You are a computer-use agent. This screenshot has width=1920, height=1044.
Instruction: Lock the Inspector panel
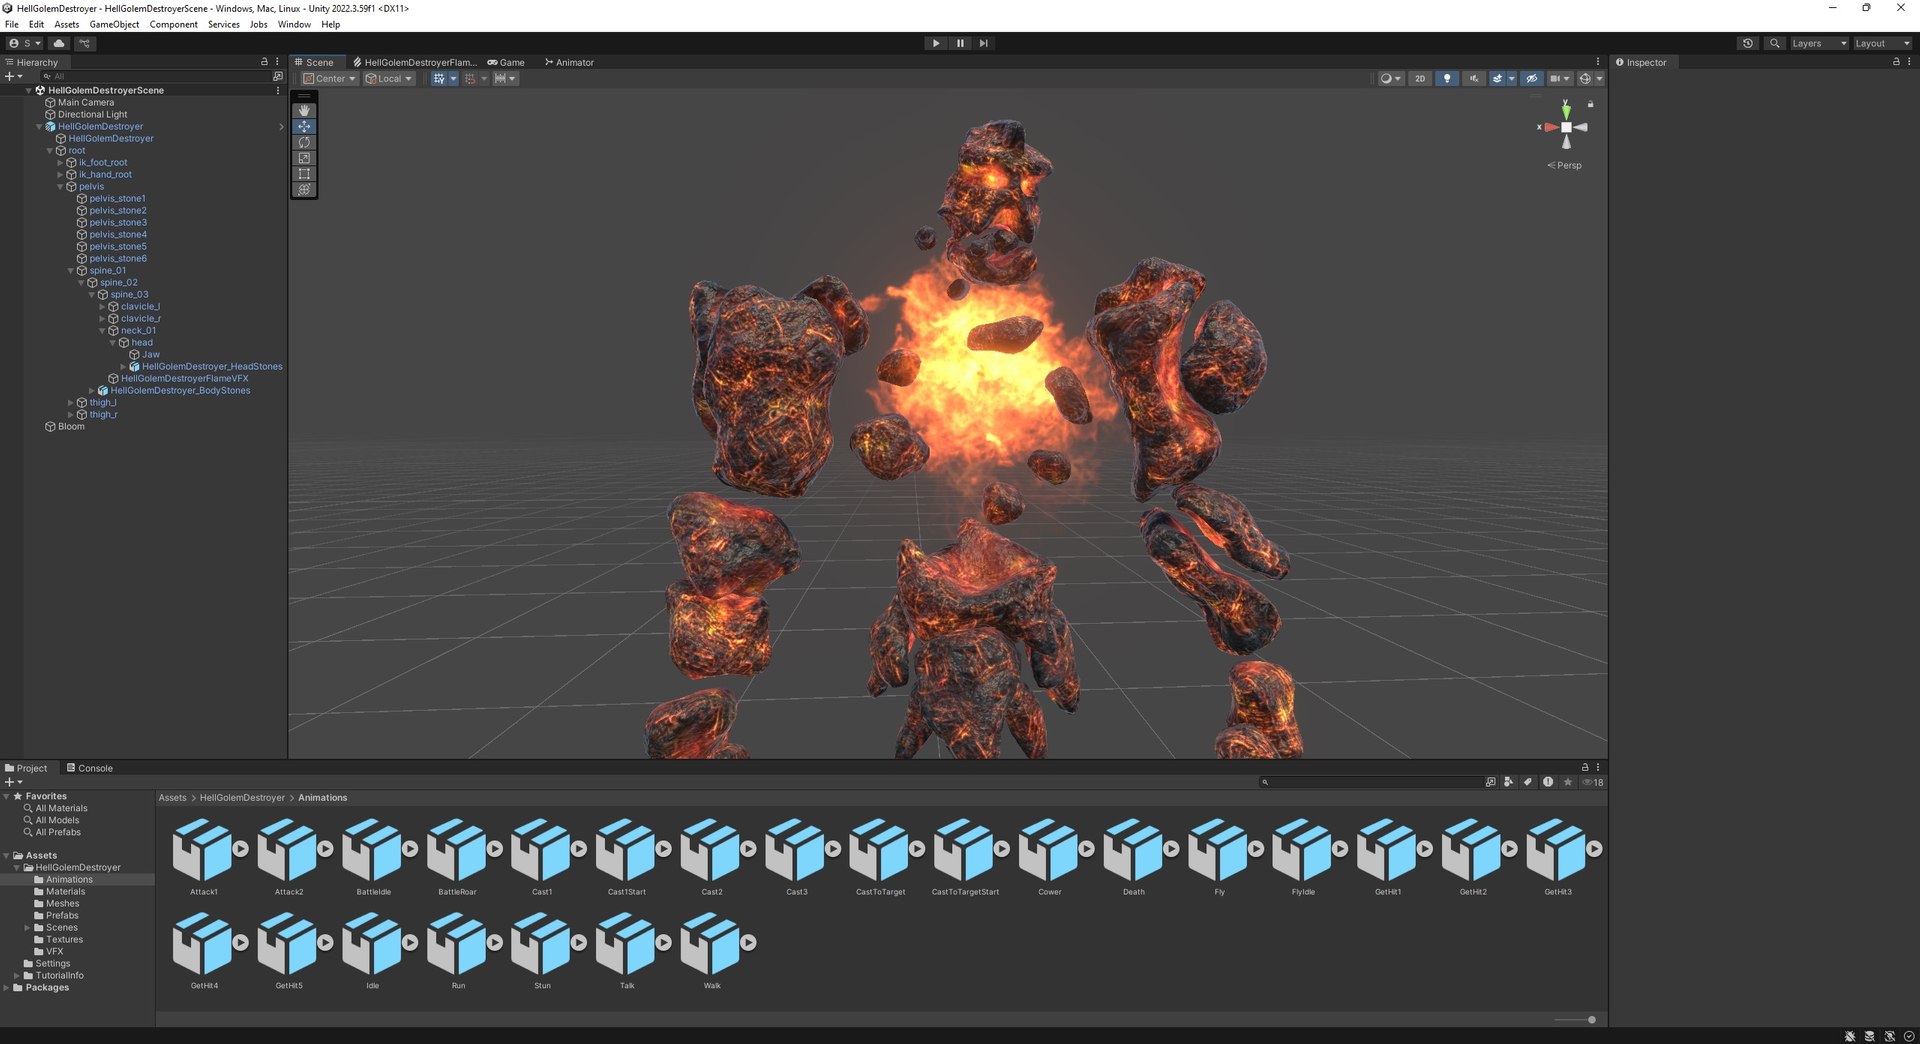[x=1895, y=62]
